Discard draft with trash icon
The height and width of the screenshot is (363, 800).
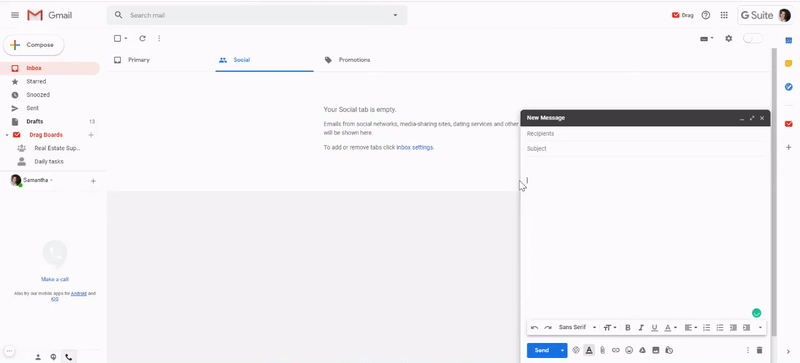759,350
